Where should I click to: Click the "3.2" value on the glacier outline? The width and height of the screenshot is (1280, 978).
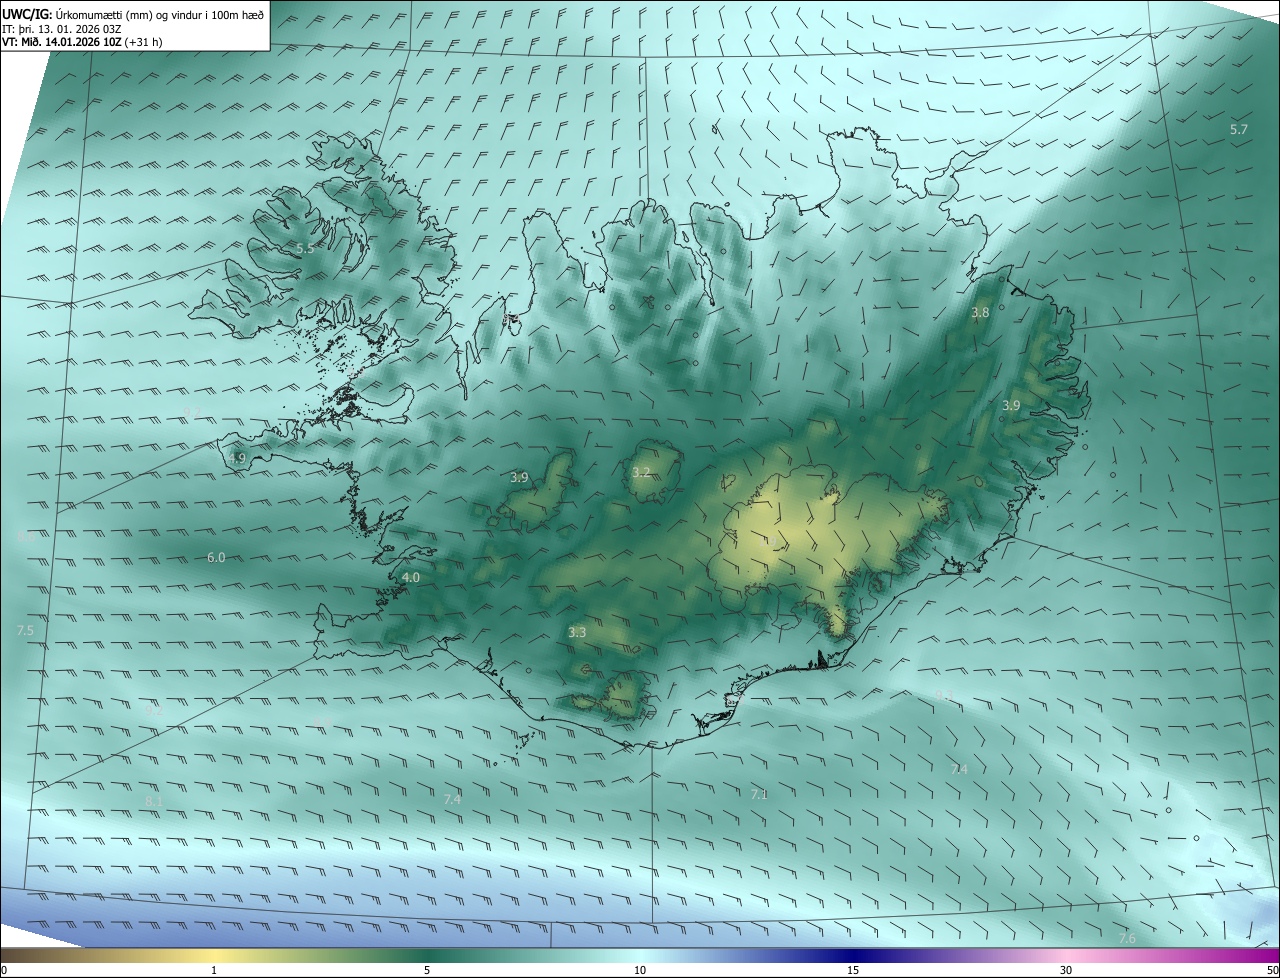pos(641,472)
